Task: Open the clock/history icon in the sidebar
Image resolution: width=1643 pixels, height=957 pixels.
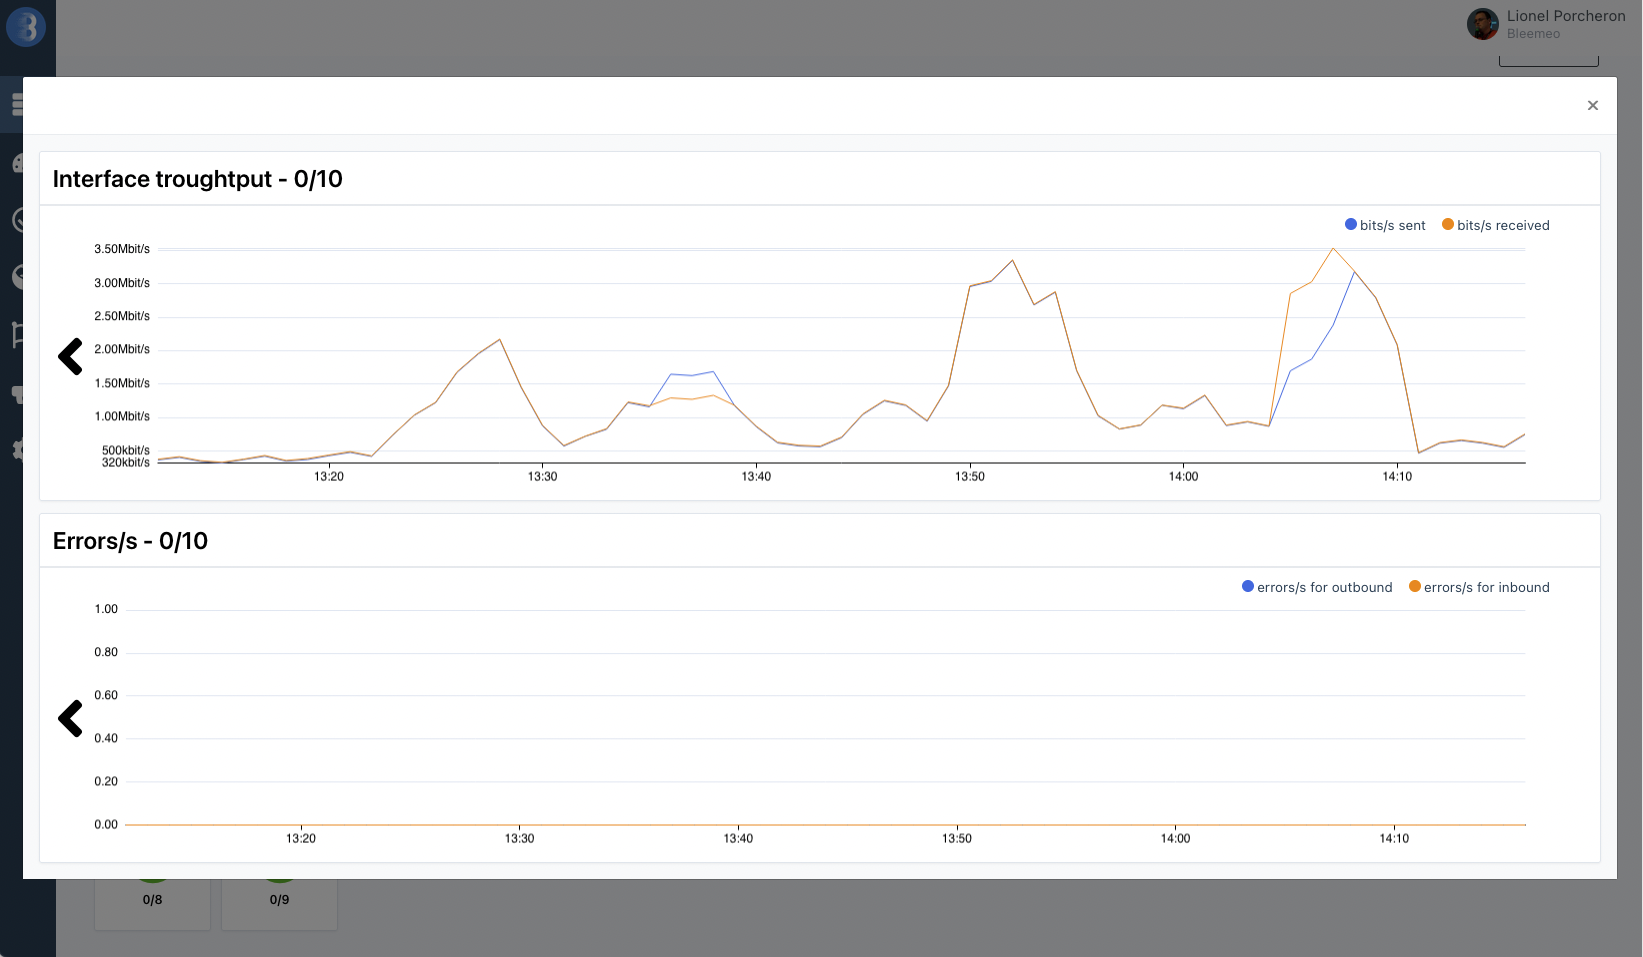Action: (x=18, y=220)
